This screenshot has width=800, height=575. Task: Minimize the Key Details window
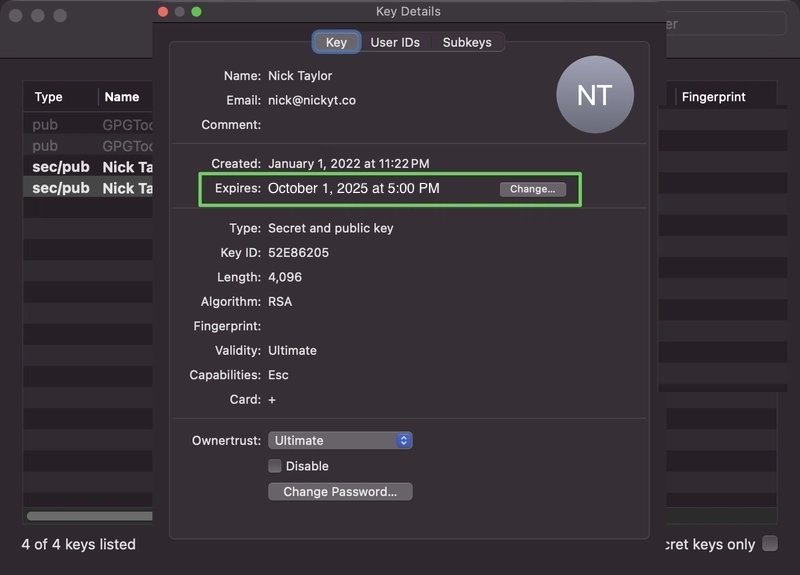[x=180, y=12]
